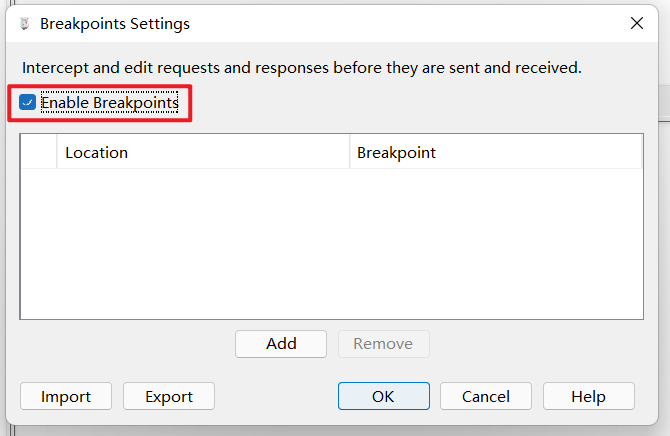Sort by the Breakpoint column header

[495, 153]
